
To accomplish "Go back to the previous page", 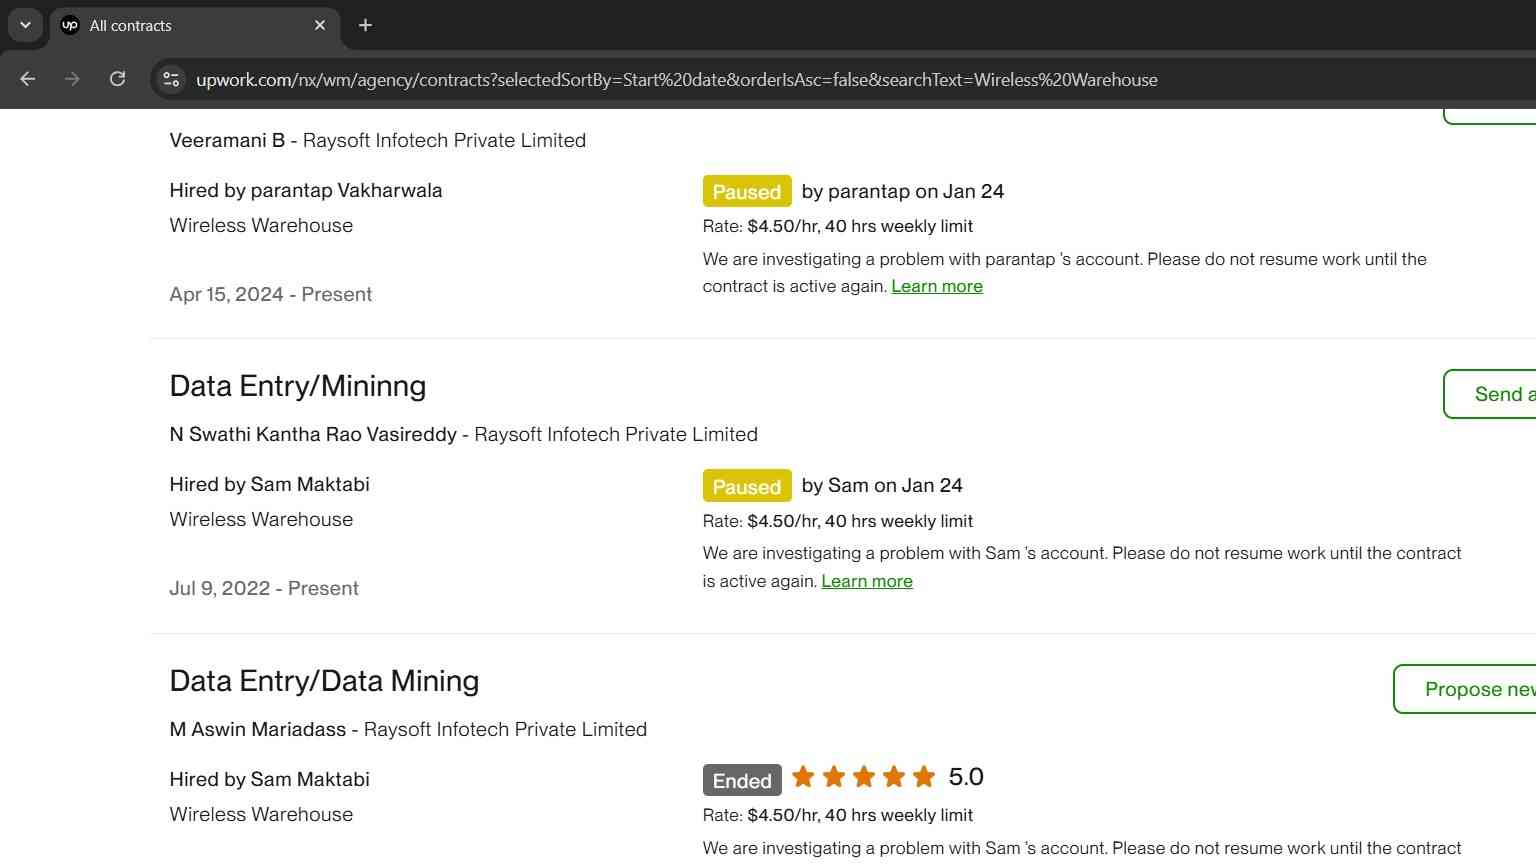I will point(28,79).
